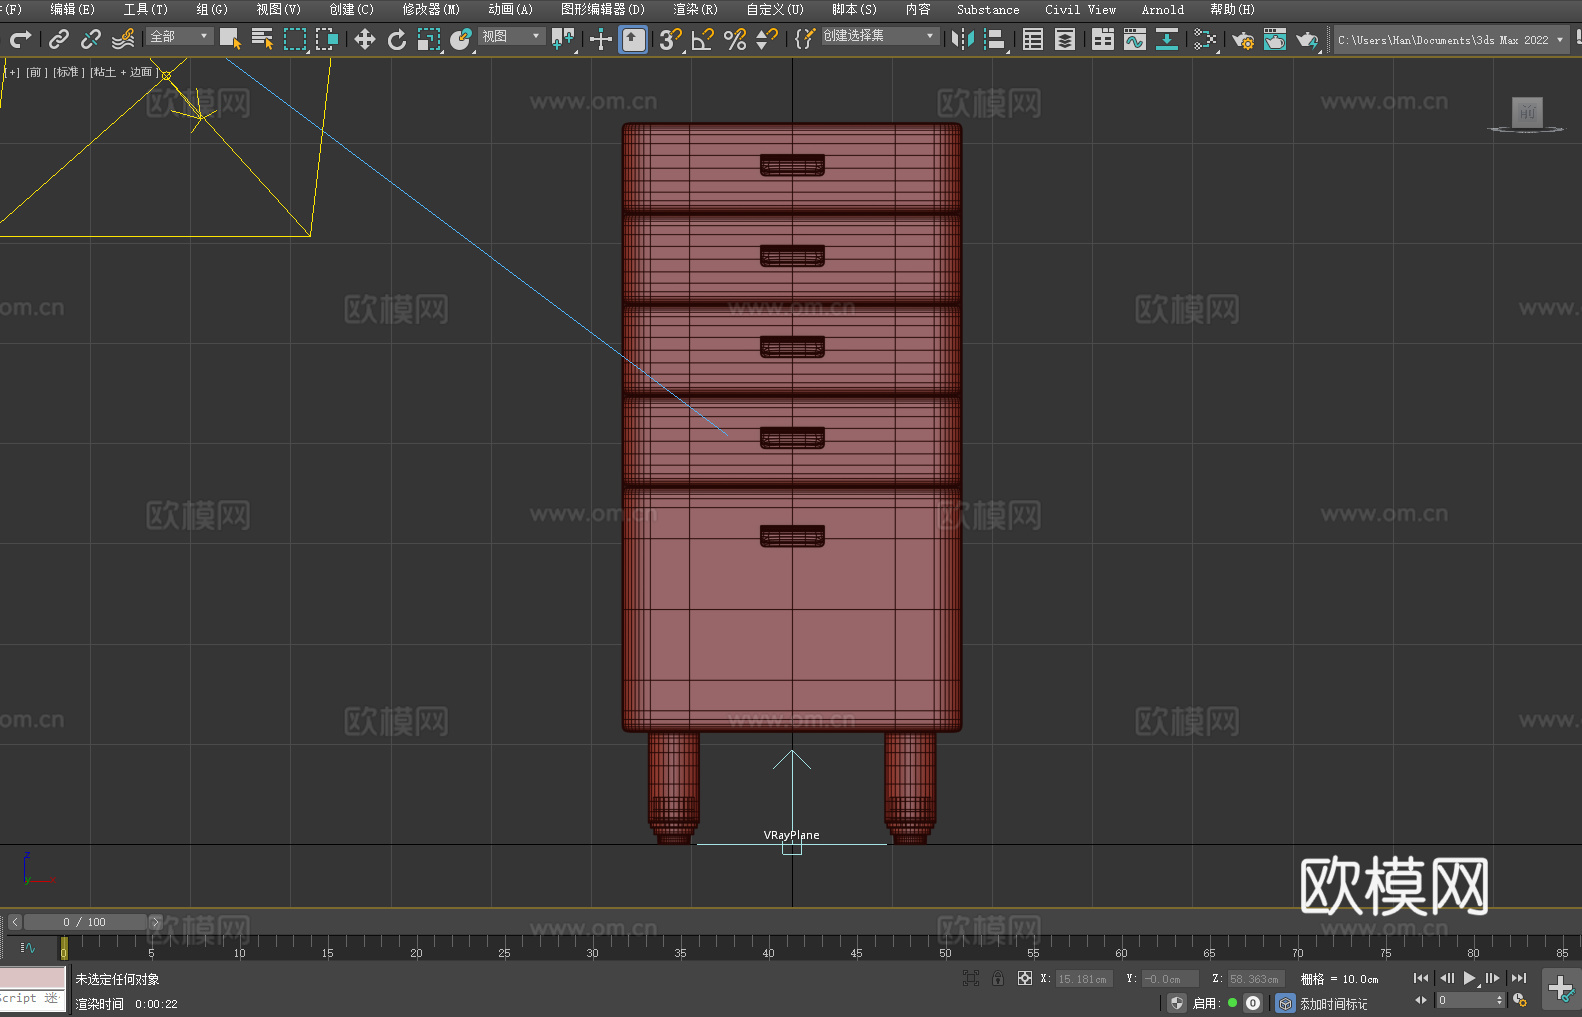Open the 编辑(E) menu
This screenshot has height=1017, width=1582.
[x=72, y=9]
